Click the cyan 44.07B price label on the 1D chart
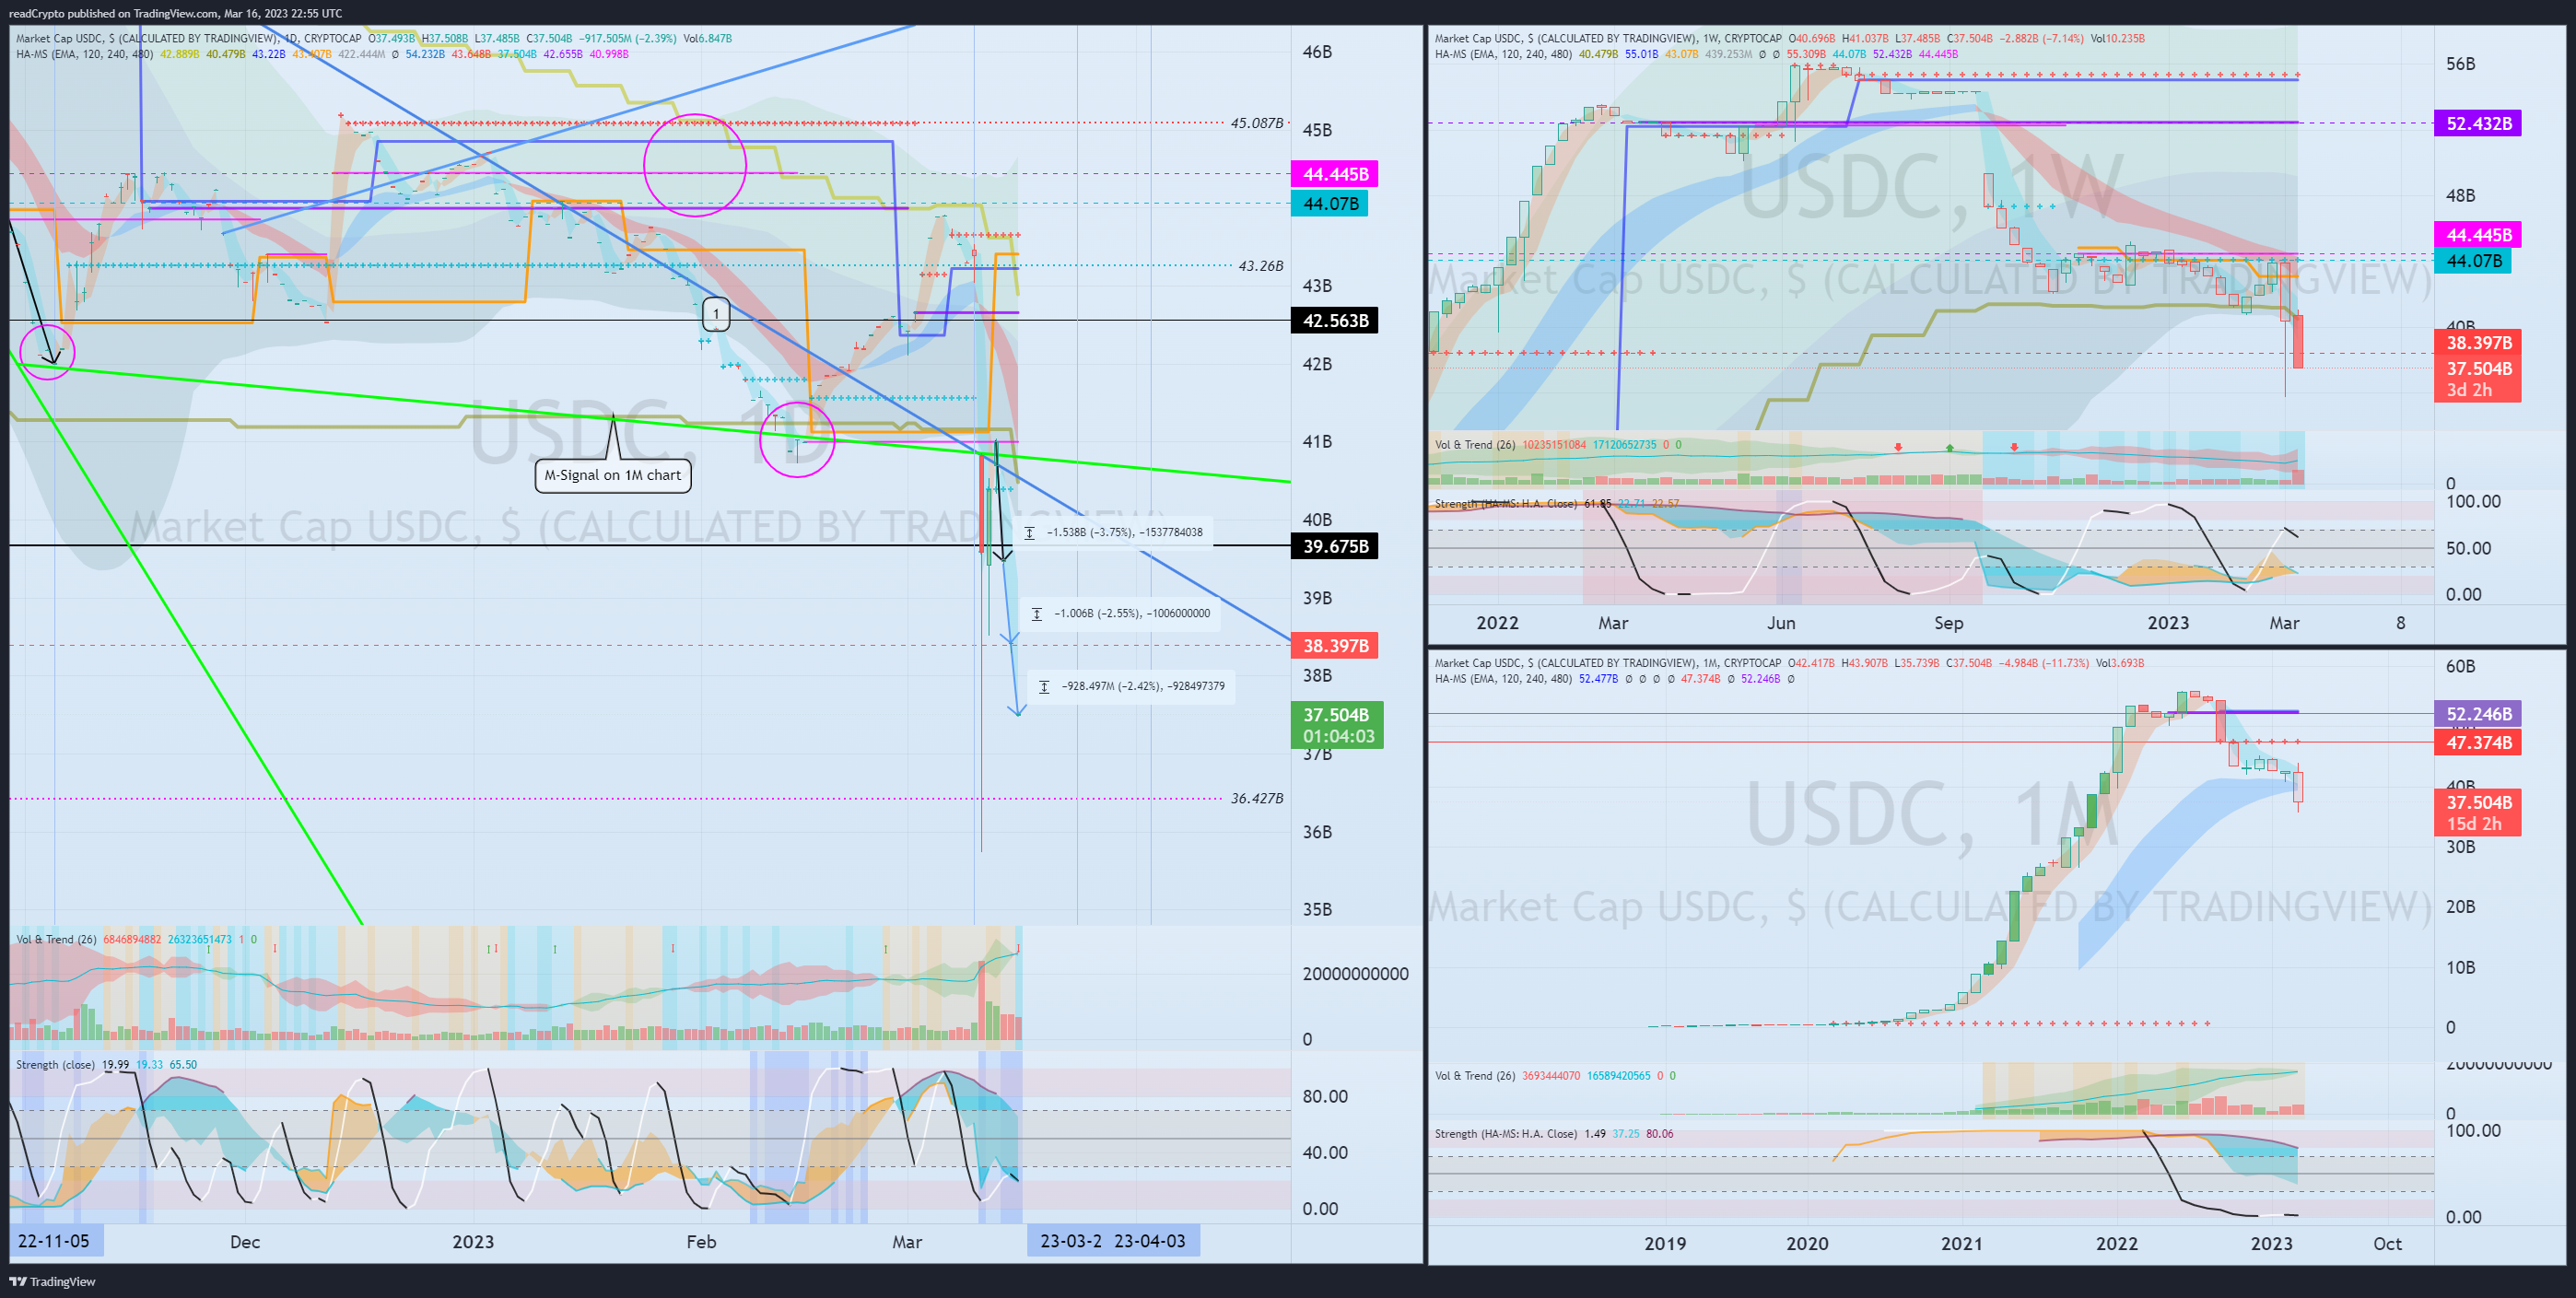The image size is (2576, 1298). click(1329, 204)
